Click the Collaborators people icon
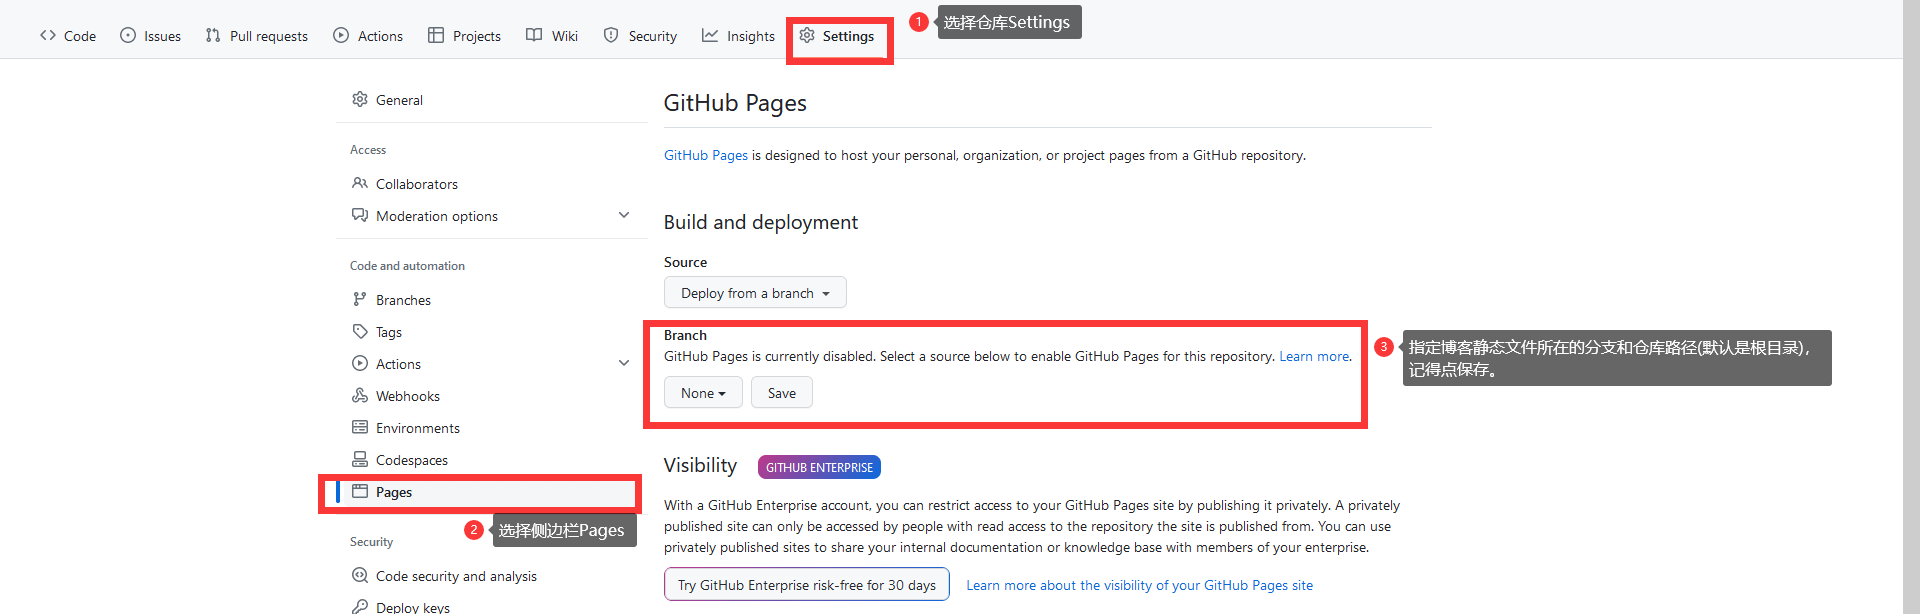Image resolution: width=1920 pixels, height=614 pixels. (x=360, y=183)
